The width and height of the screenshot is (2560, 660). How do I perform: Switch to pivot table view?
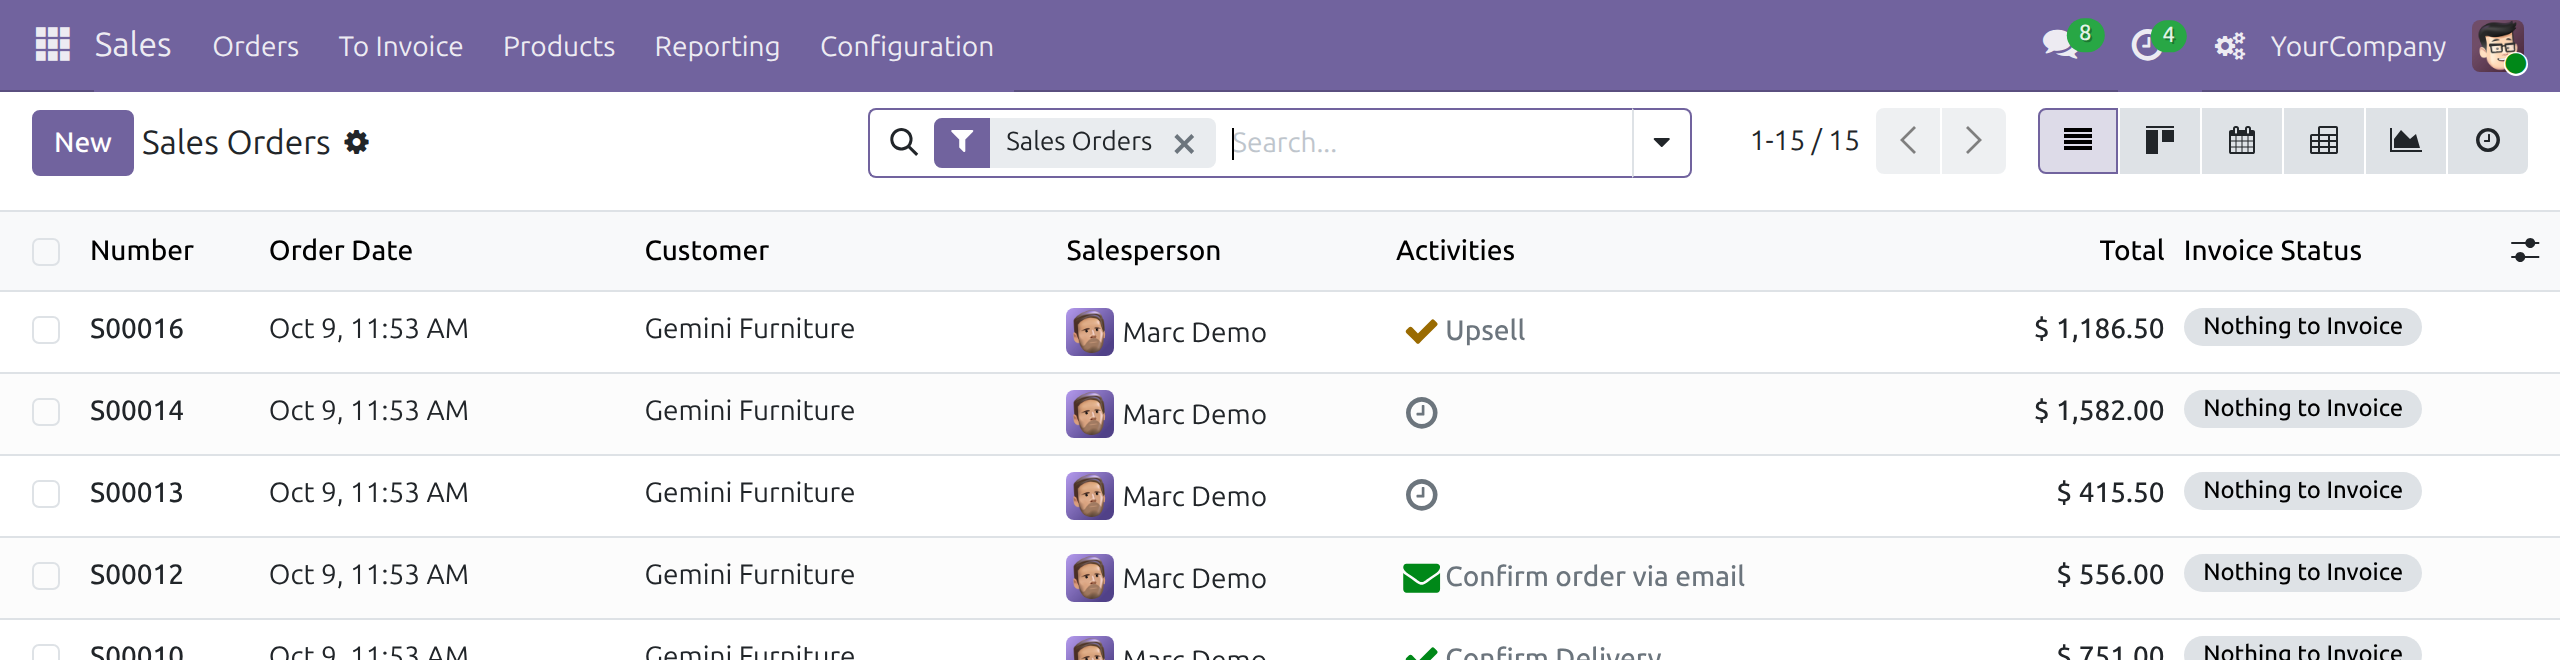click(x=2324, y=141)
